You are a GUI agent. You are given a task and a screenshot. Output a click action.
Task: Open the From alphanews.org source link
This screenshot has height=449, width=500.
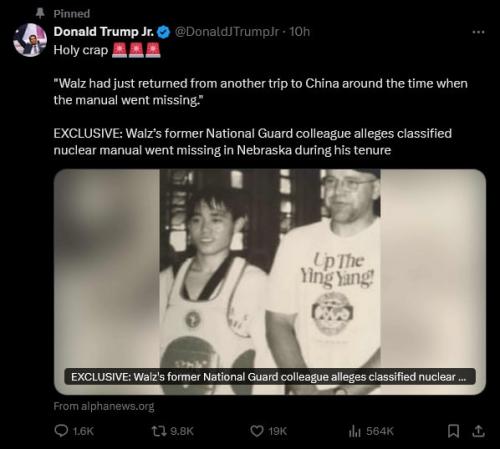click(x=104, y=406)
